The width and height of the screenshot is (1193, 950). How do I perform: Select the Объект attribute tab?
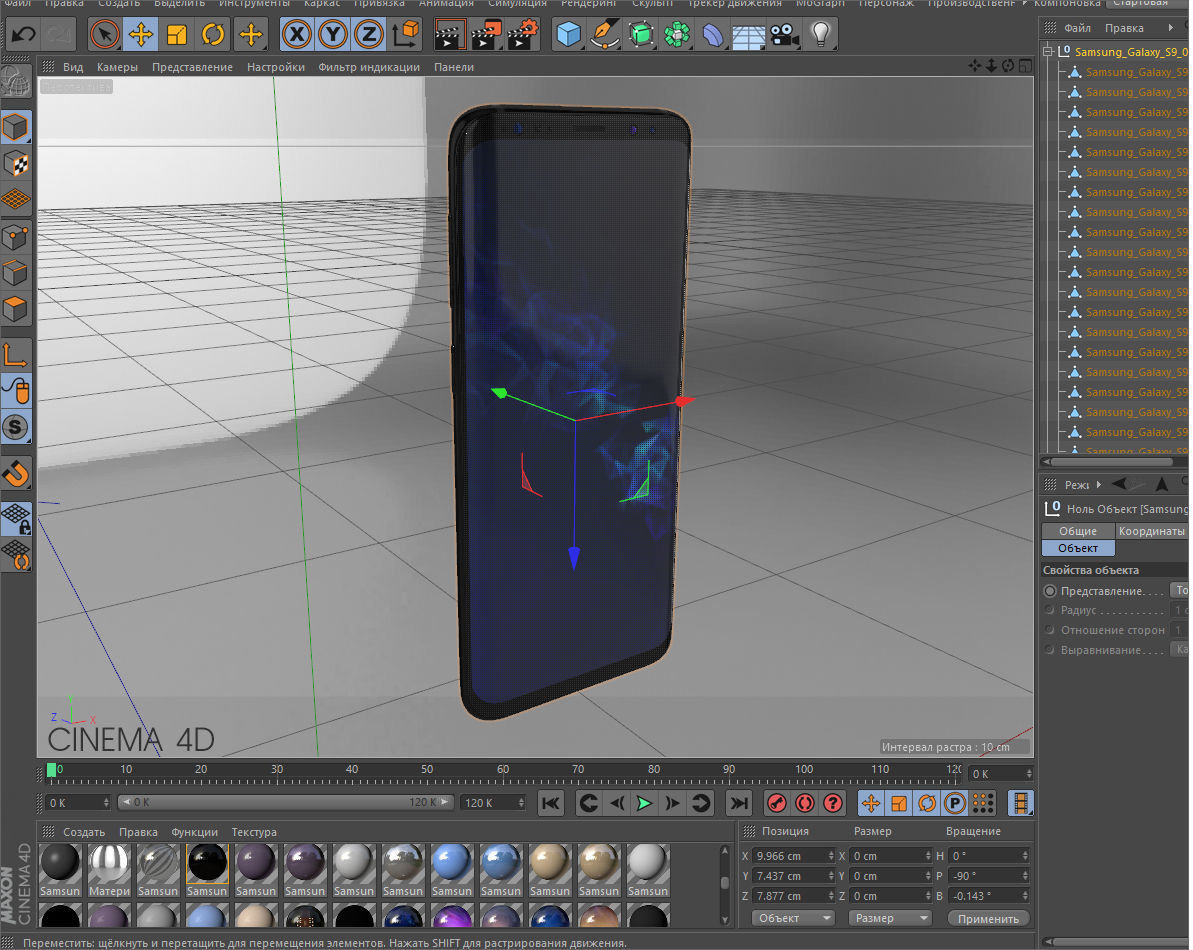[x=1077, y=548]
